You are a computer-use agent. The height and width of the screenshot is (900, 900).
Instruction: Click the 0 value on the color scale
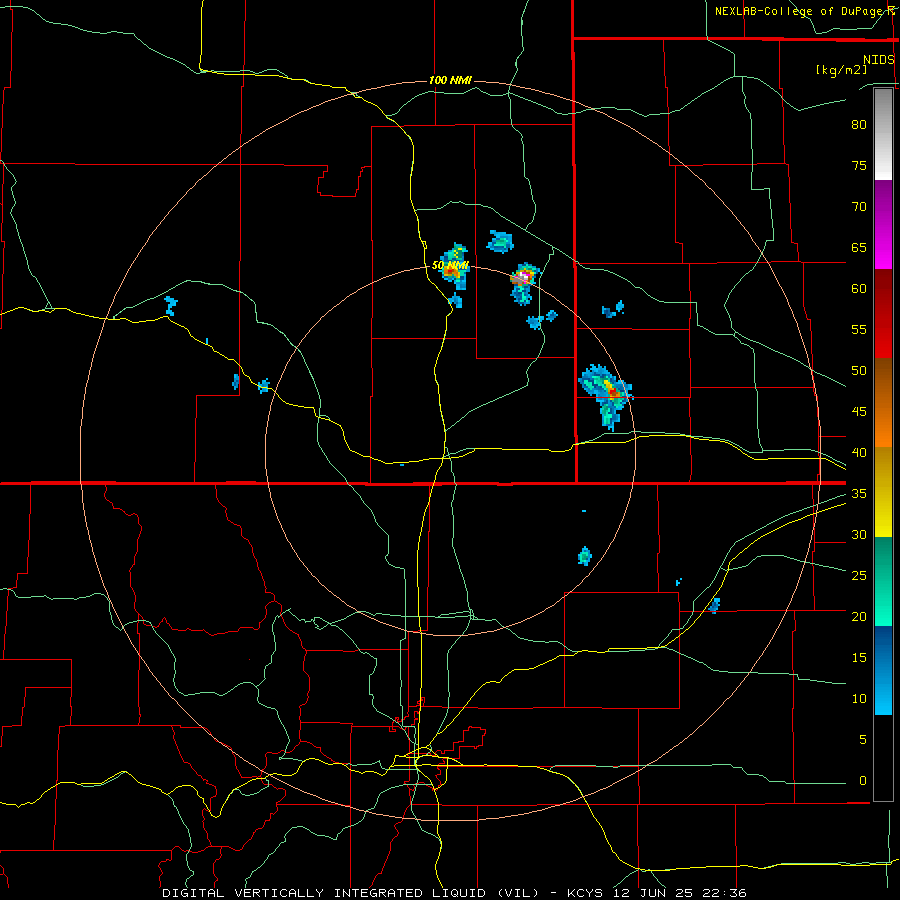[863, 781]
